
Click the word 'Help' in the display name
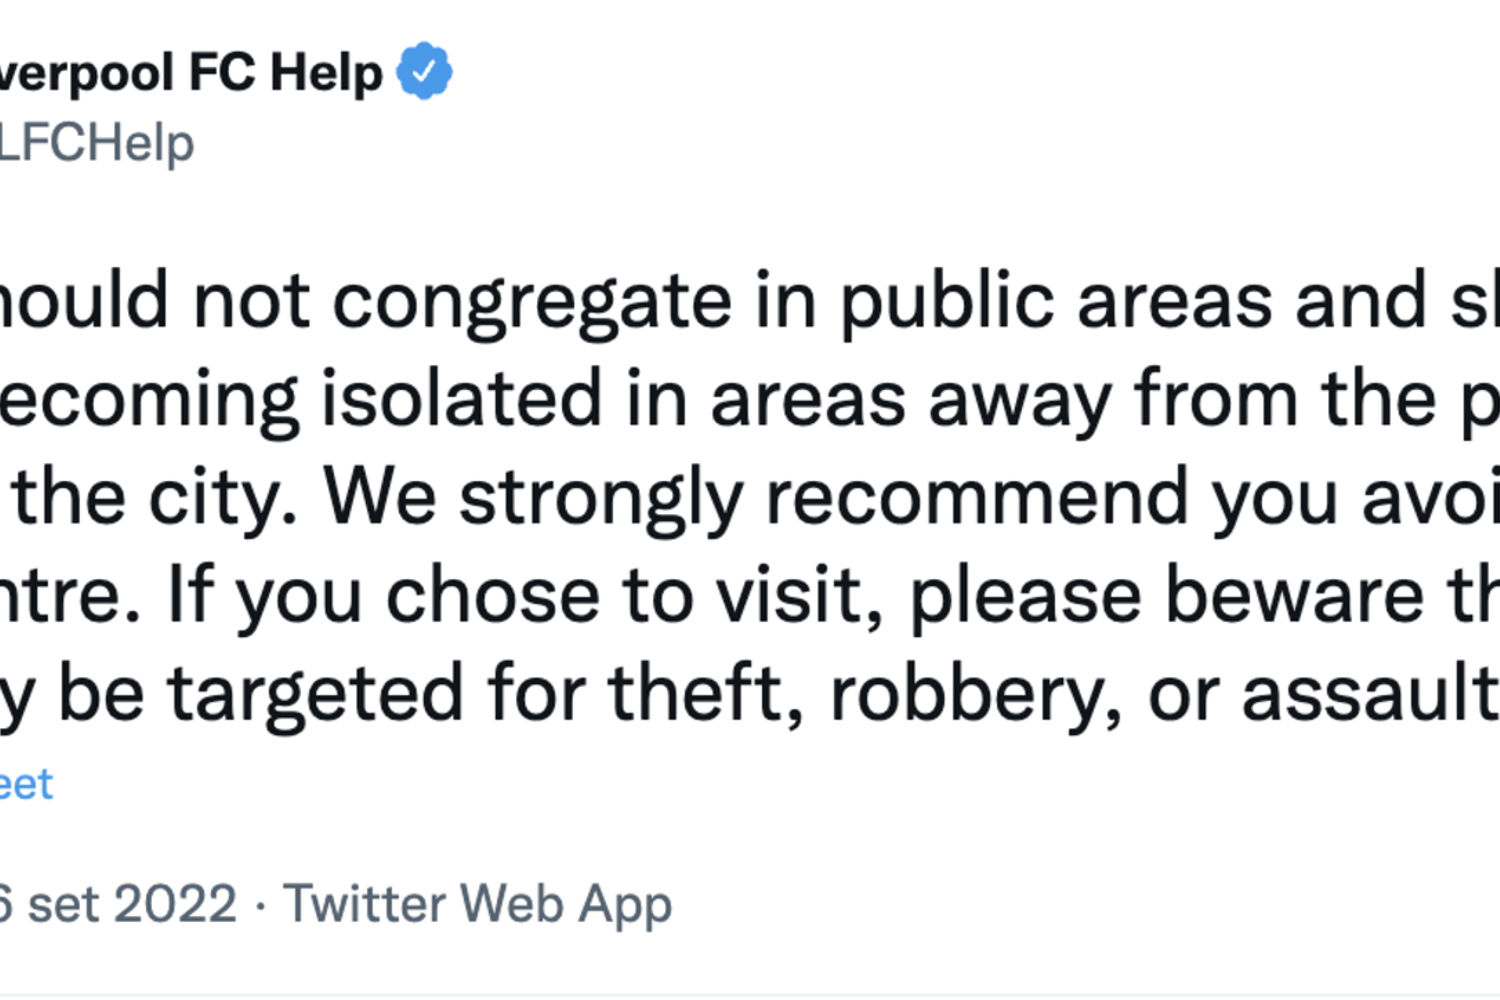pyautogui.click(x=326, y=73)
